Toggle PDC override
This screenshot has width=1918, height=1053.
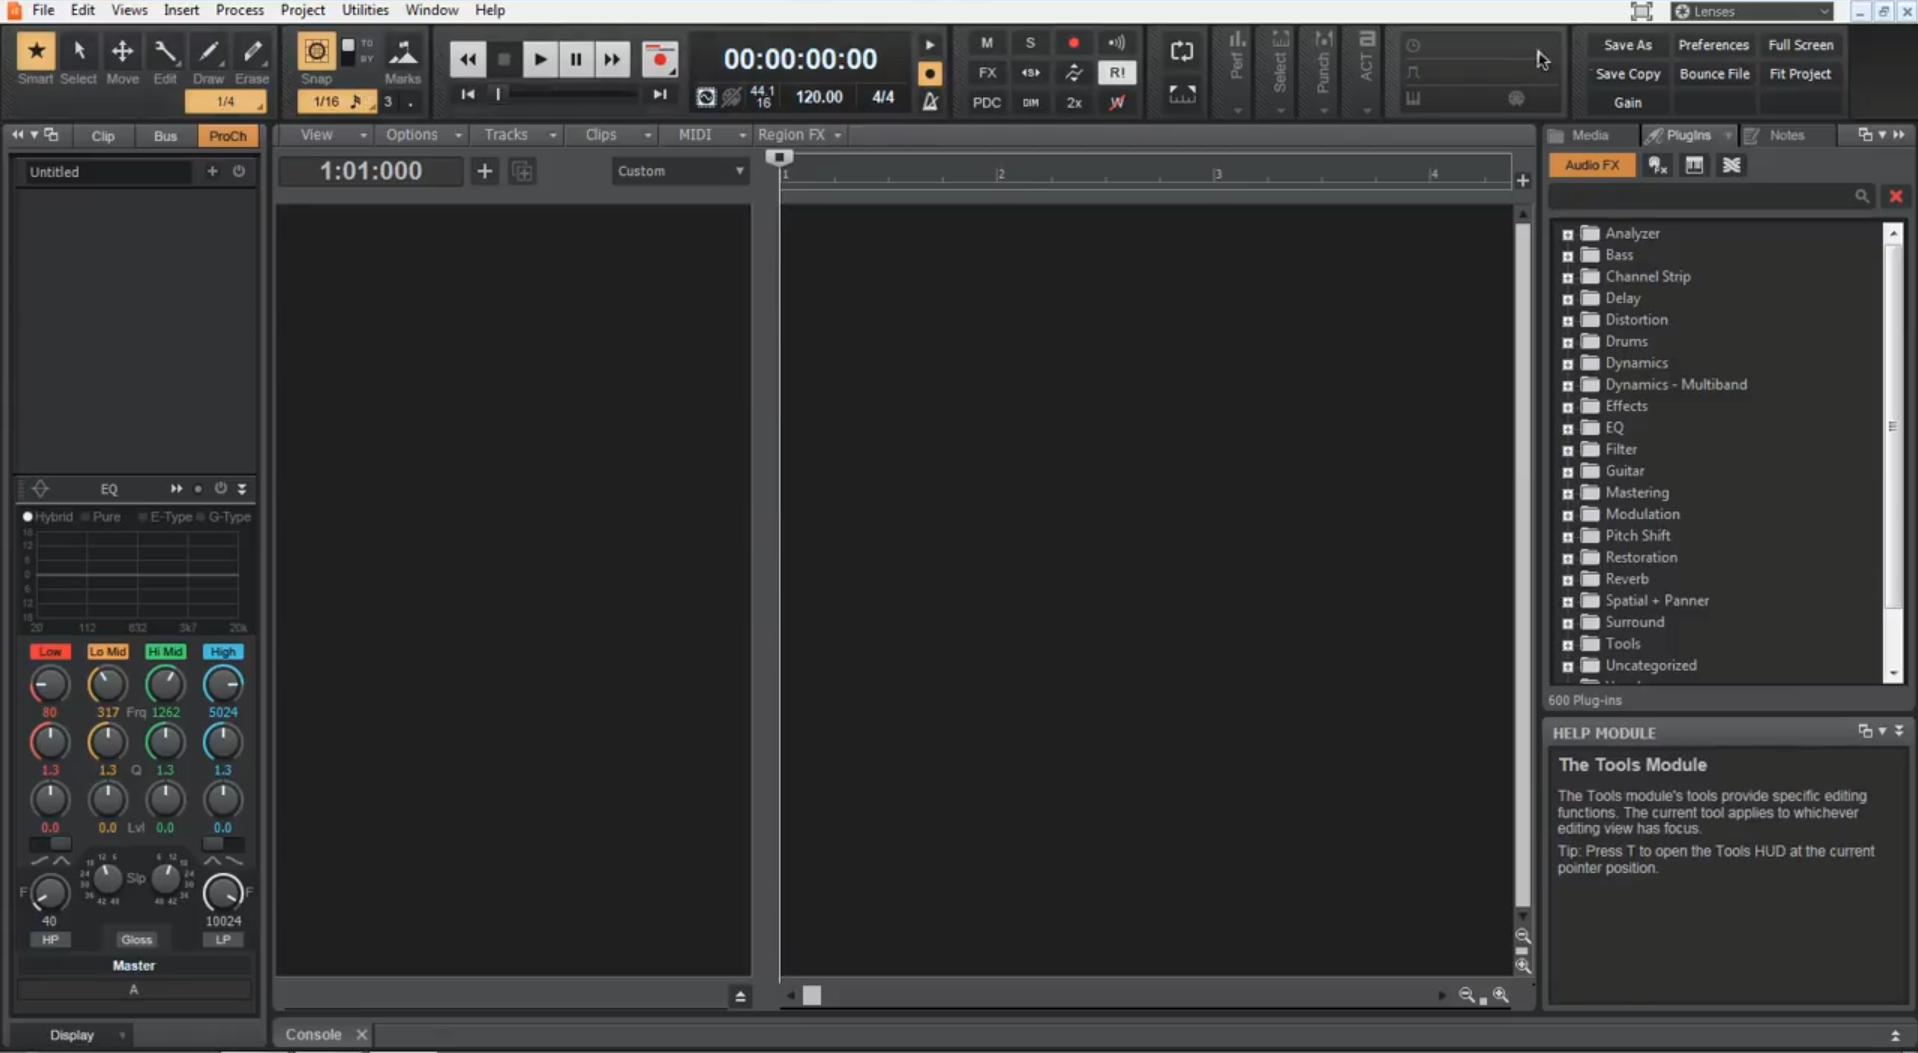coord(987,102)
